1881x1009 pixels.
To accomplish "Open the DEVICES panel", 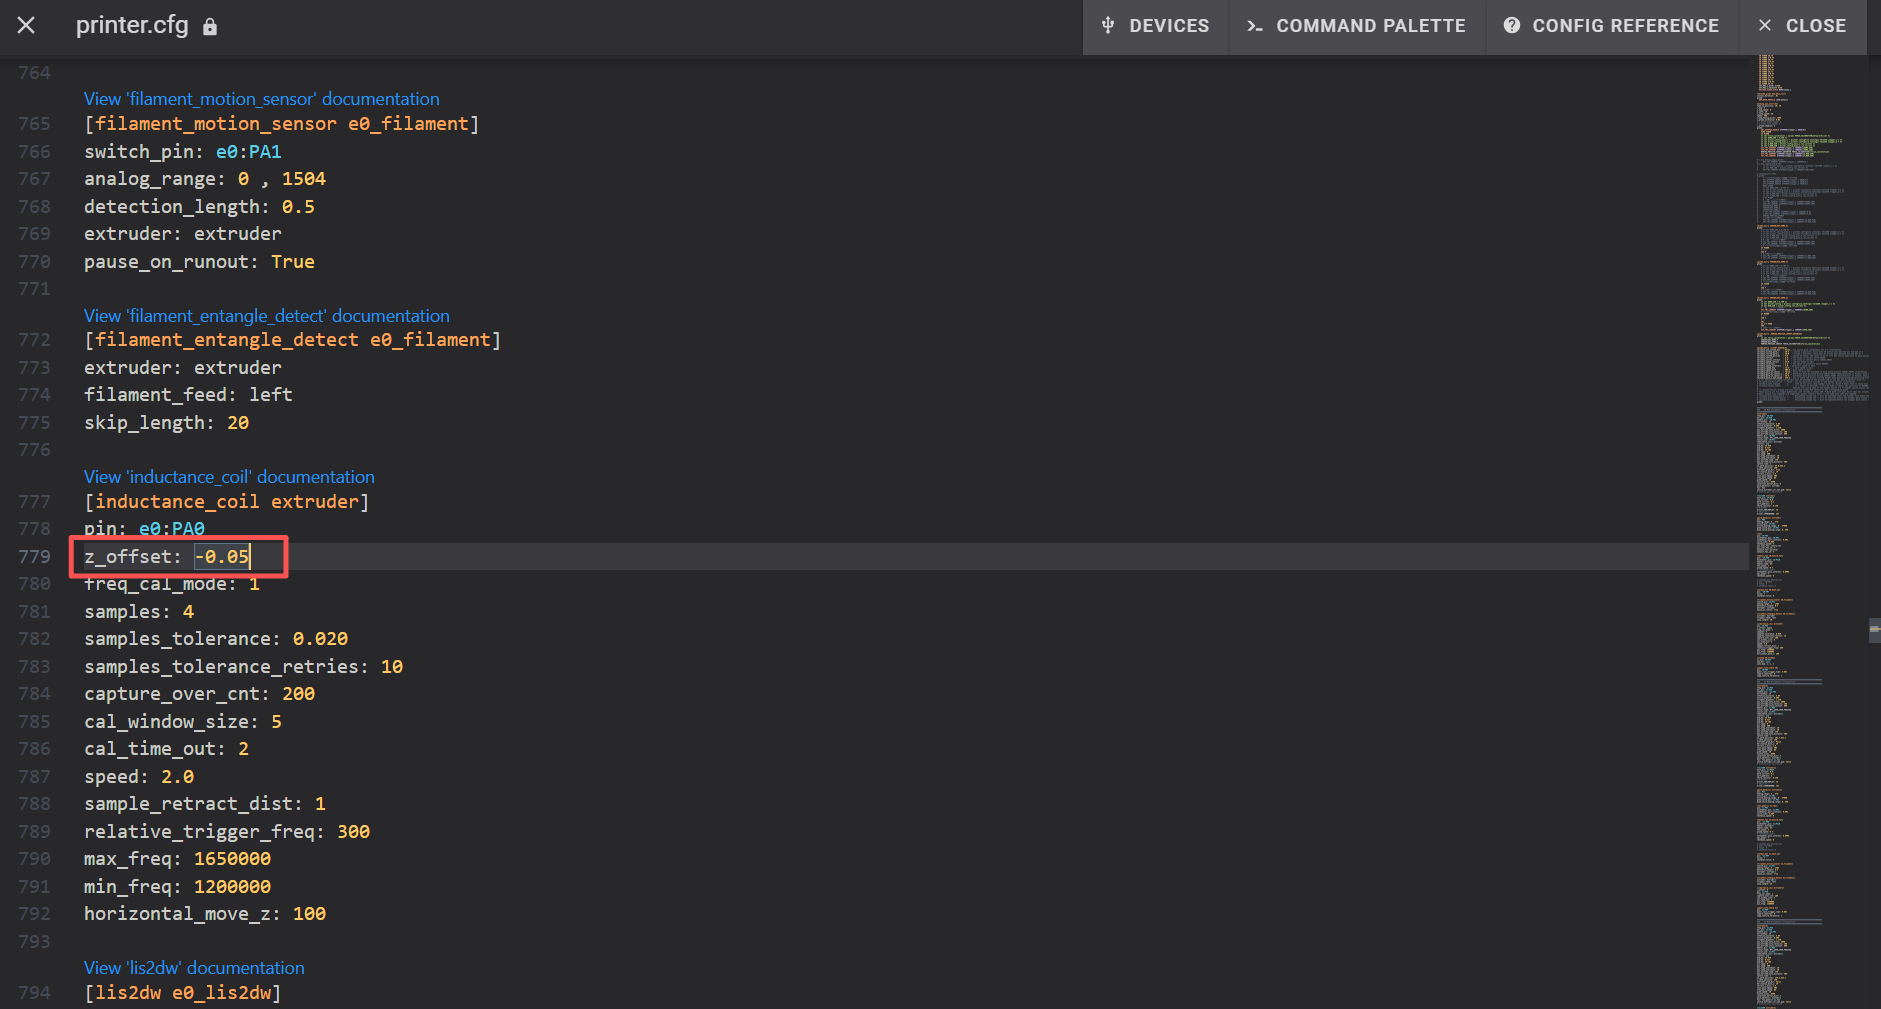I will pyautogui.click(x=1155, y=26).
